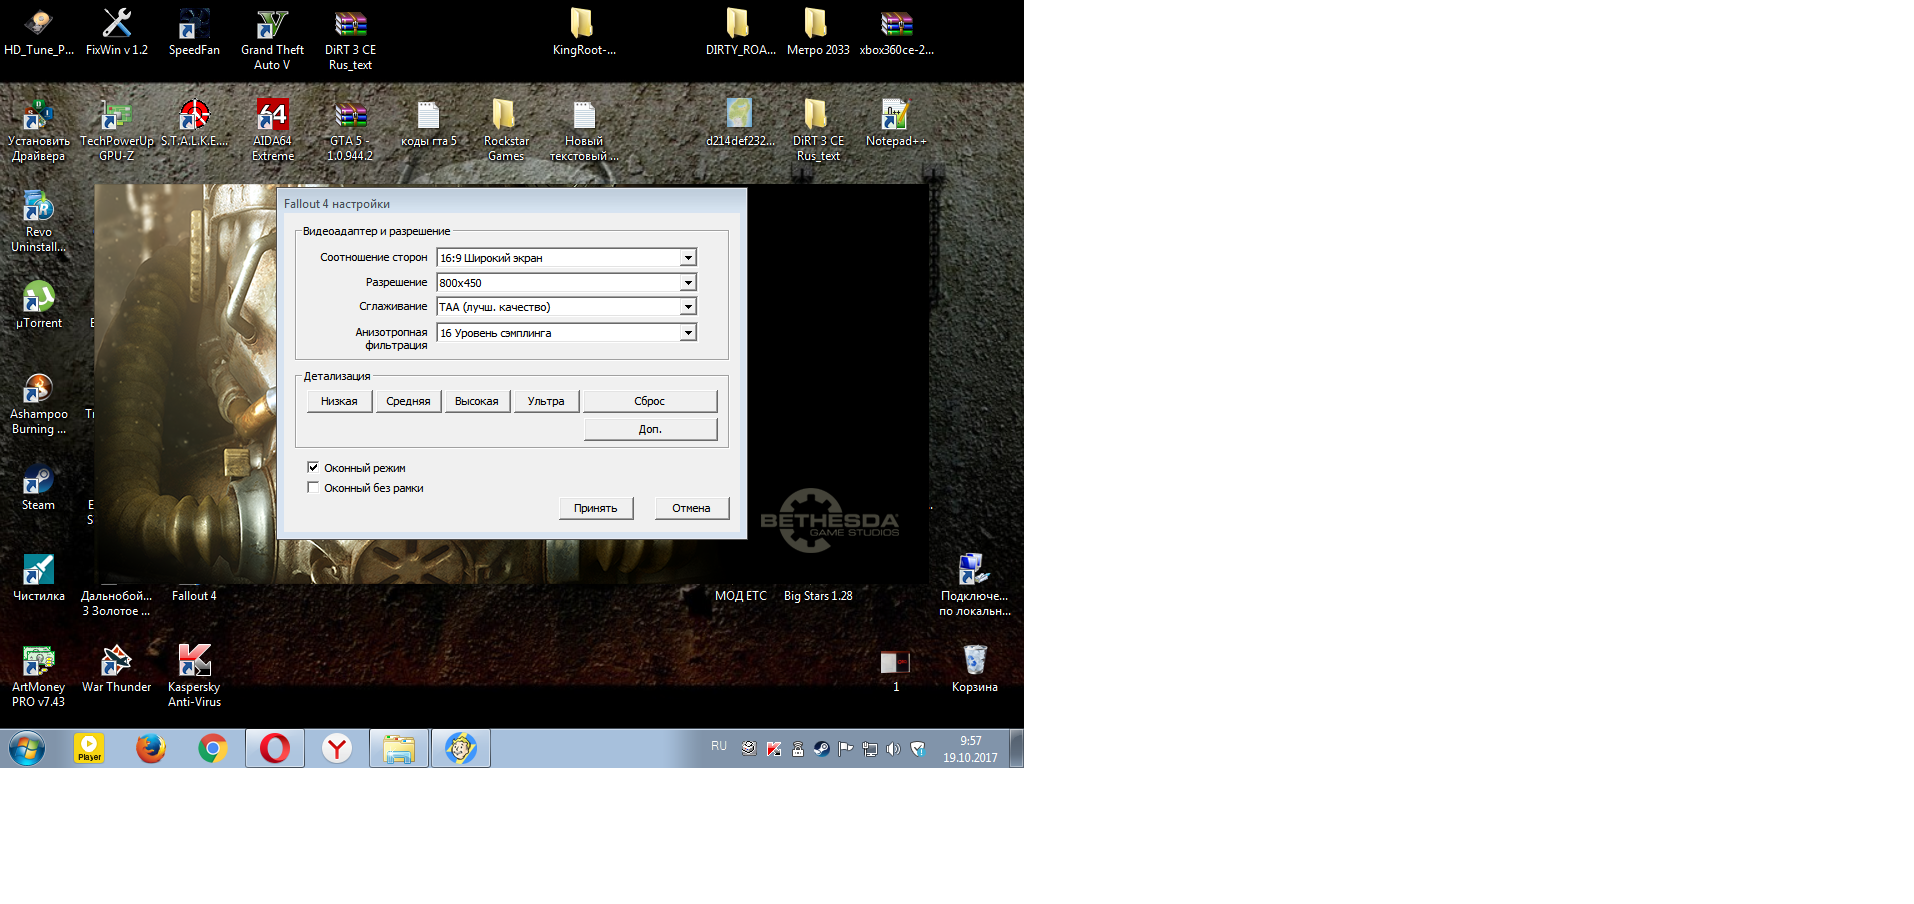Viewport: 1914px width, 904px height.
Task: Toggle the Оконный без рамки checkbox
Action: point(313,487)
